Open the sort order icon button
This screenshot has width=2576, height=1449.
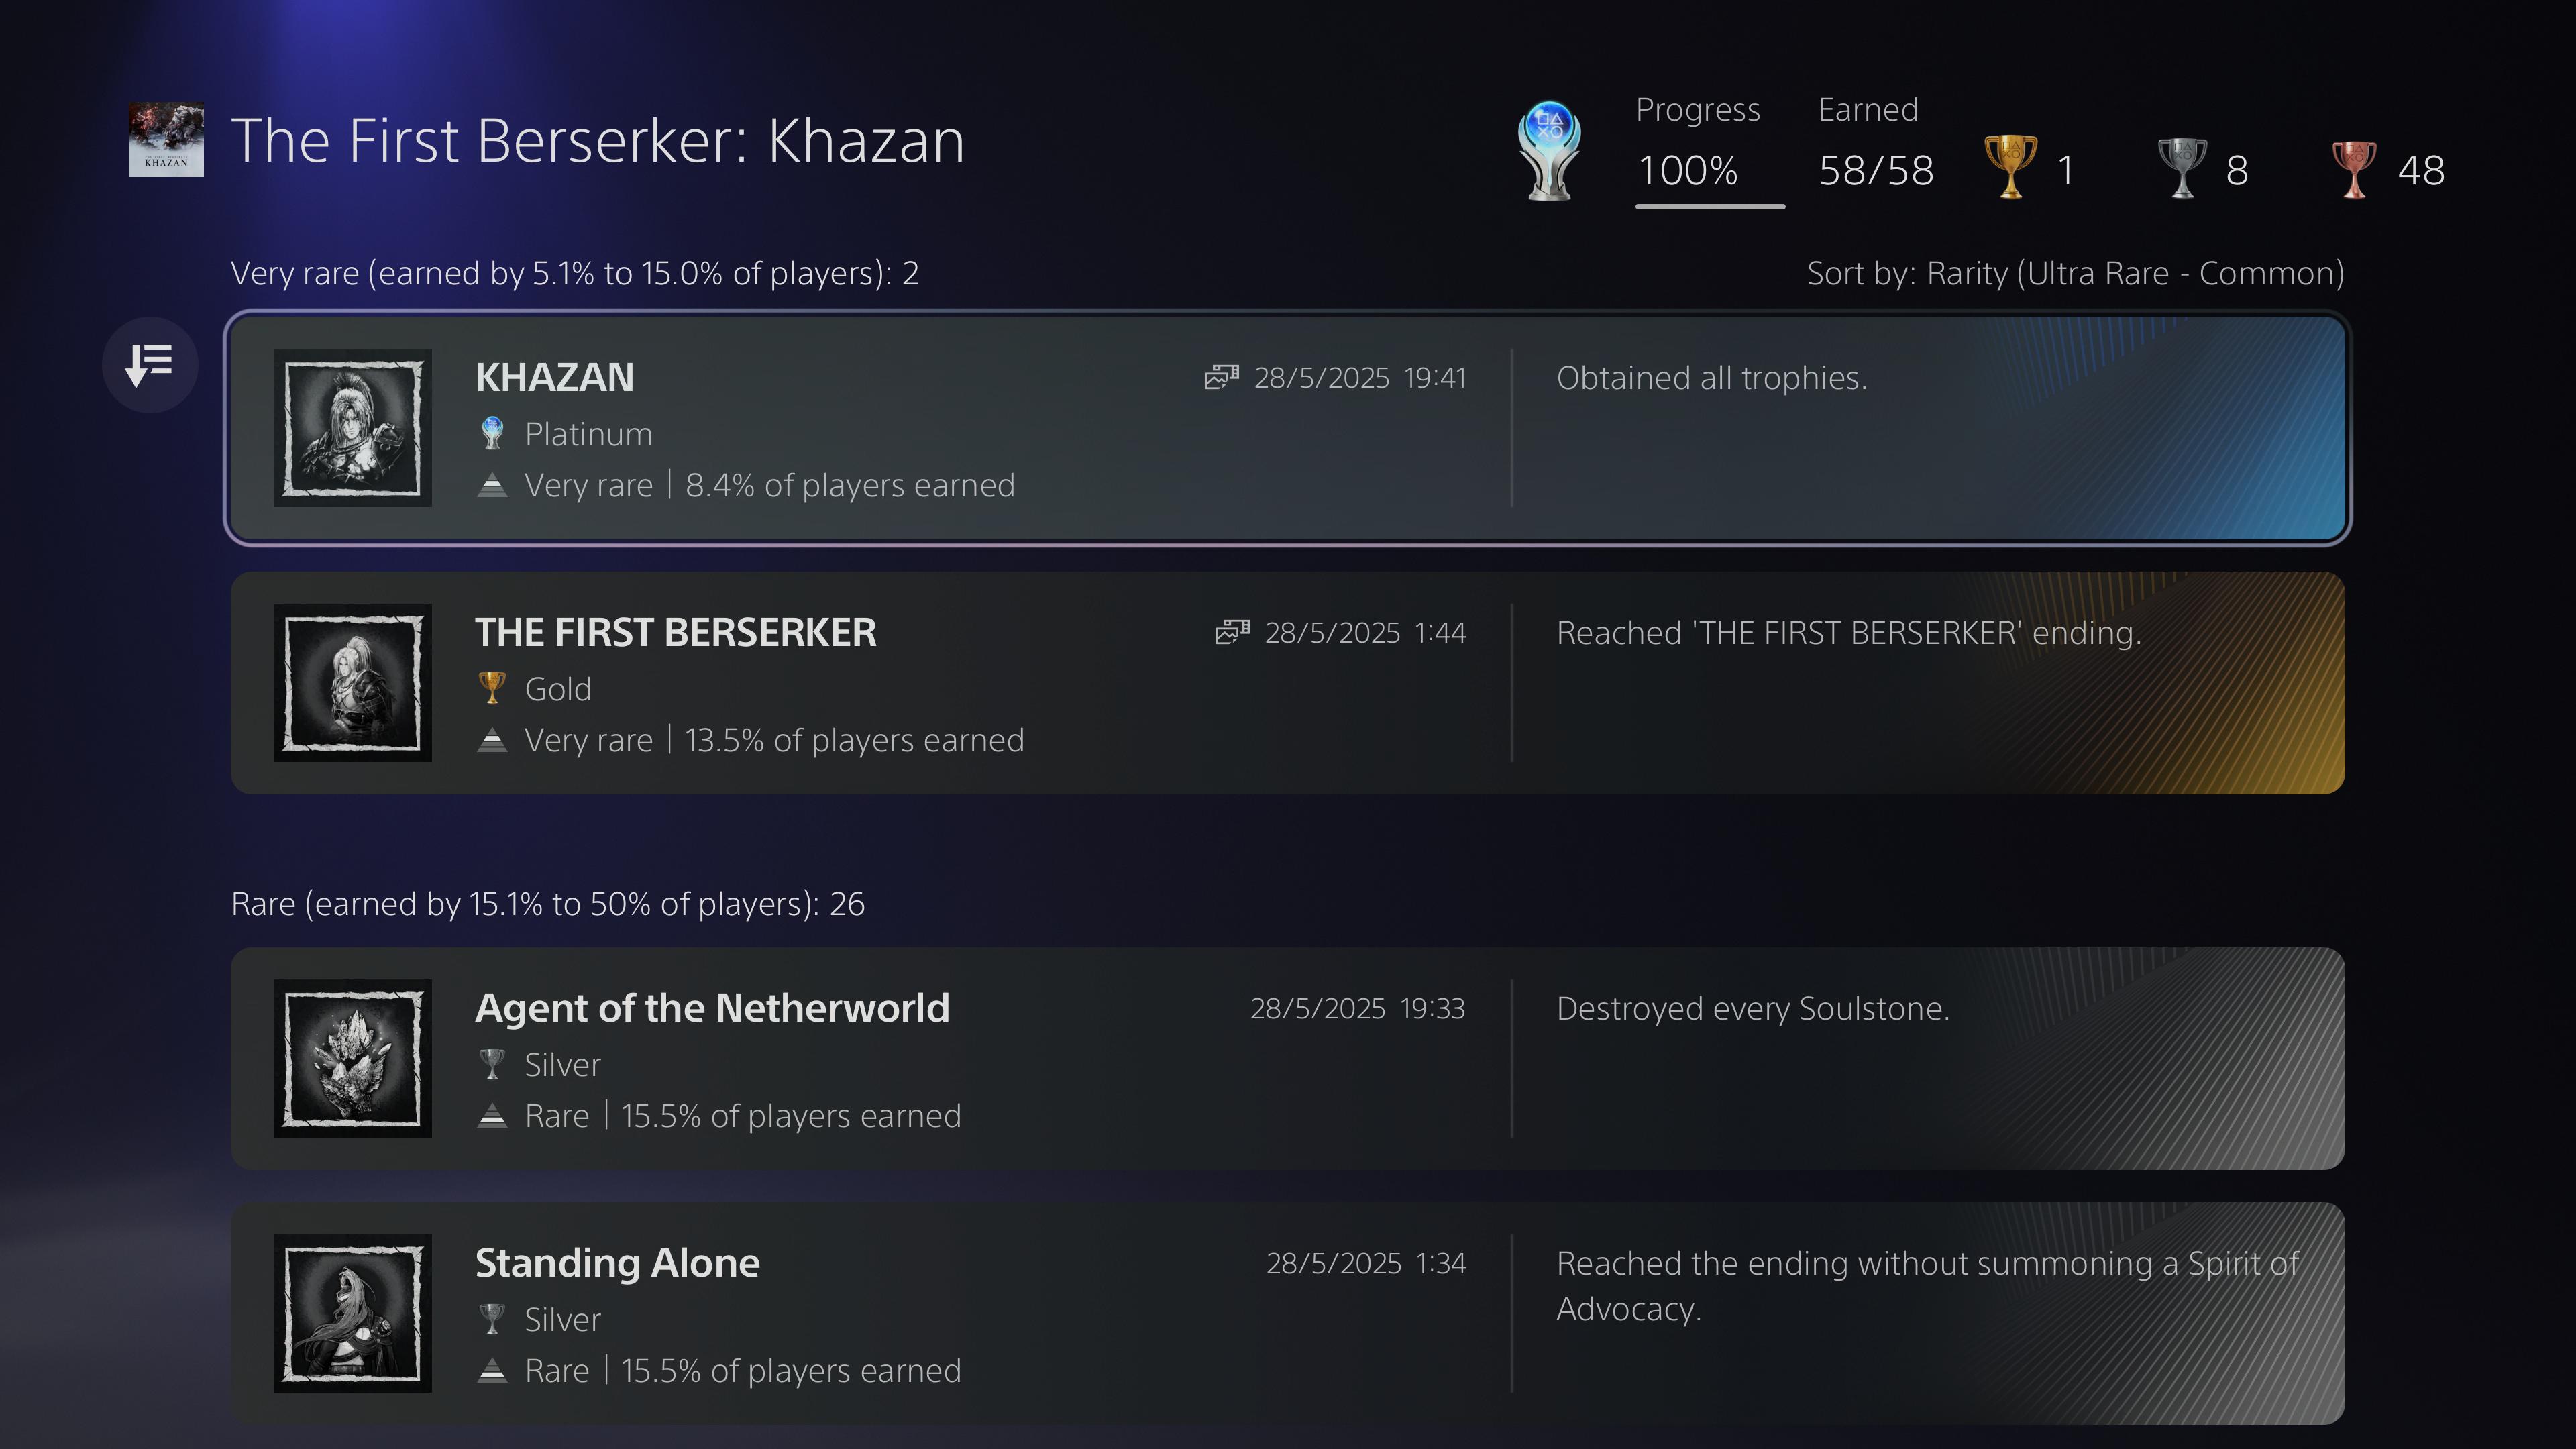(x=150, y=365)
